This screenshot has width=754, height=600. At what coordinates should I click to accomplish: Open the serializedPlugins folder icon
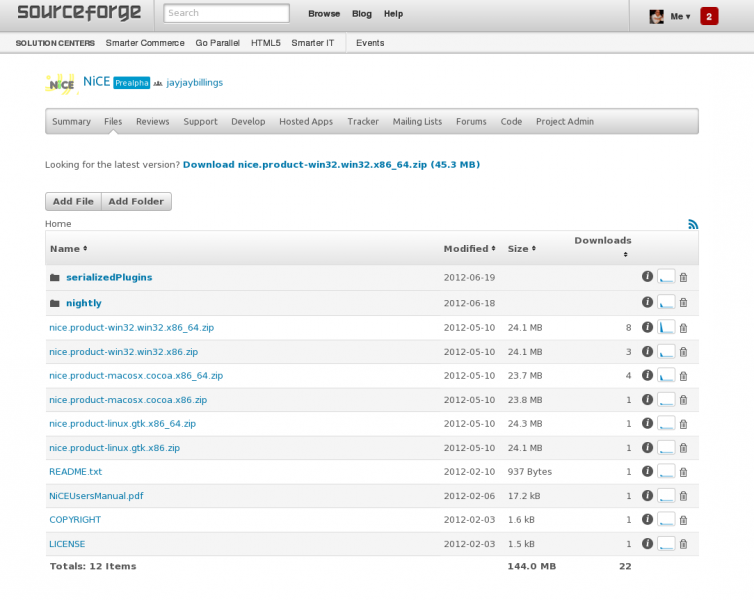(55, 277)
